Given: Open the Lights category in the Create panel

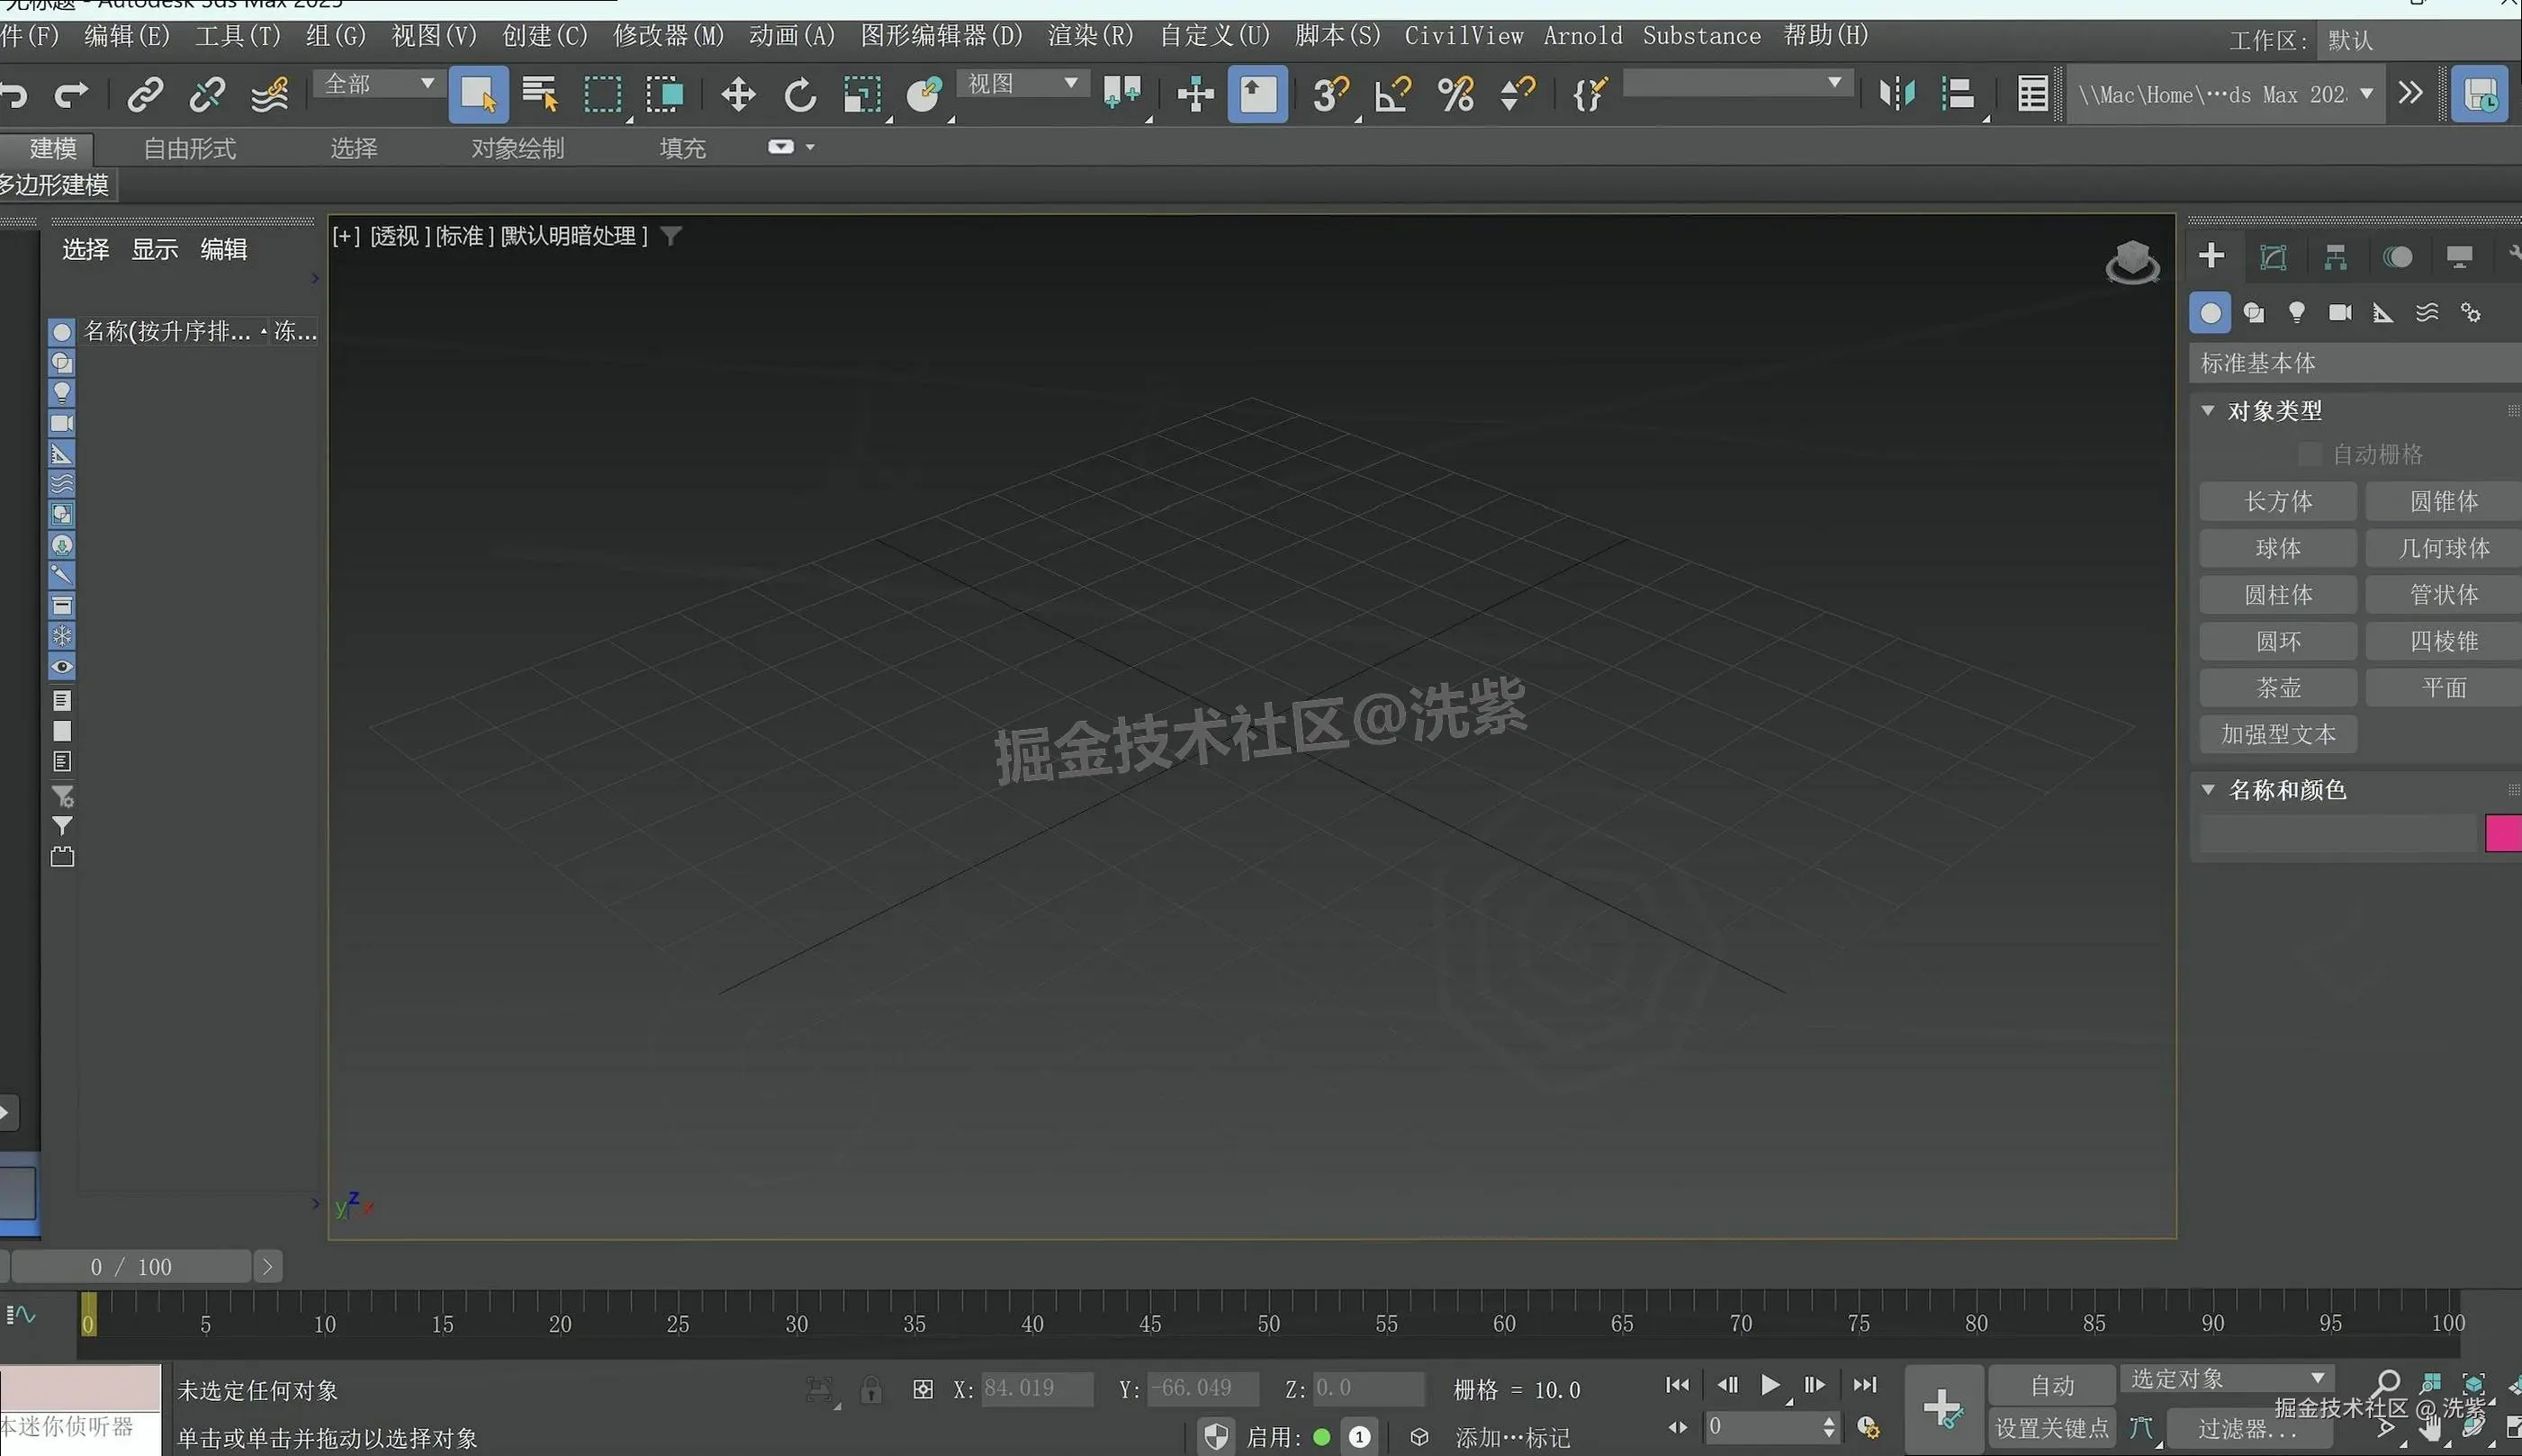Looking at the screenshot, I should (2296, 312).
